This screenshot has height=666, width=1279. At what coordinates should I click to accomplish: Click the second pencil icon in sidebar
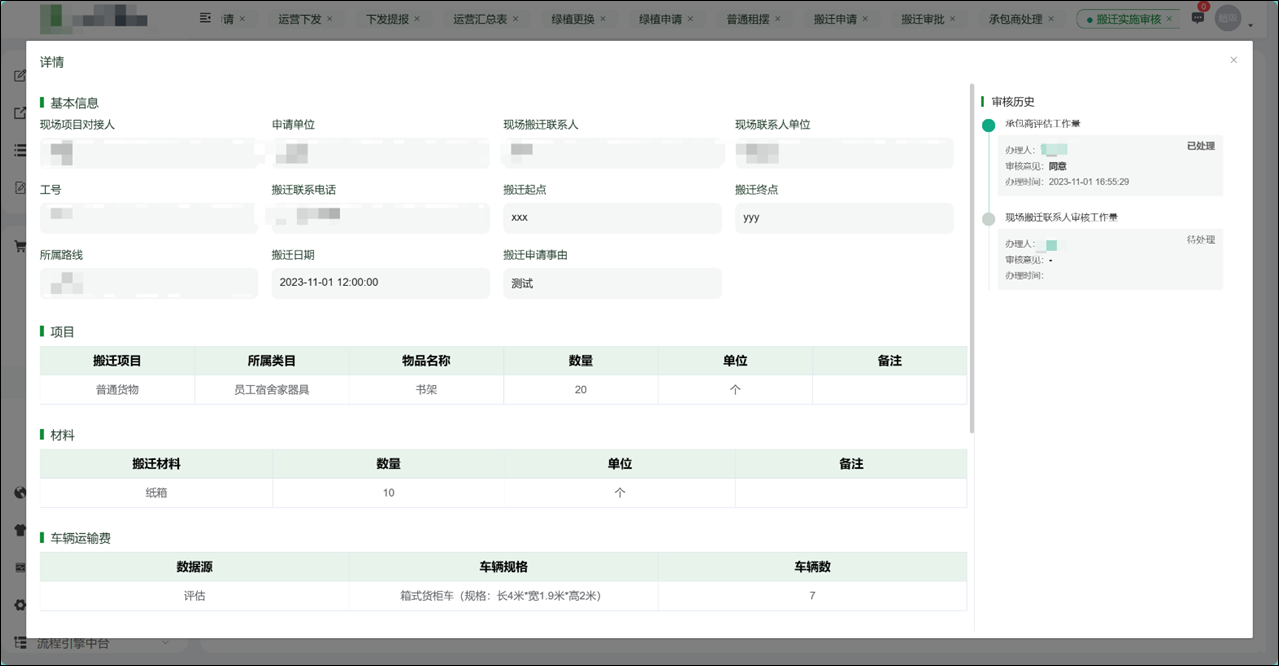[20, 187]
